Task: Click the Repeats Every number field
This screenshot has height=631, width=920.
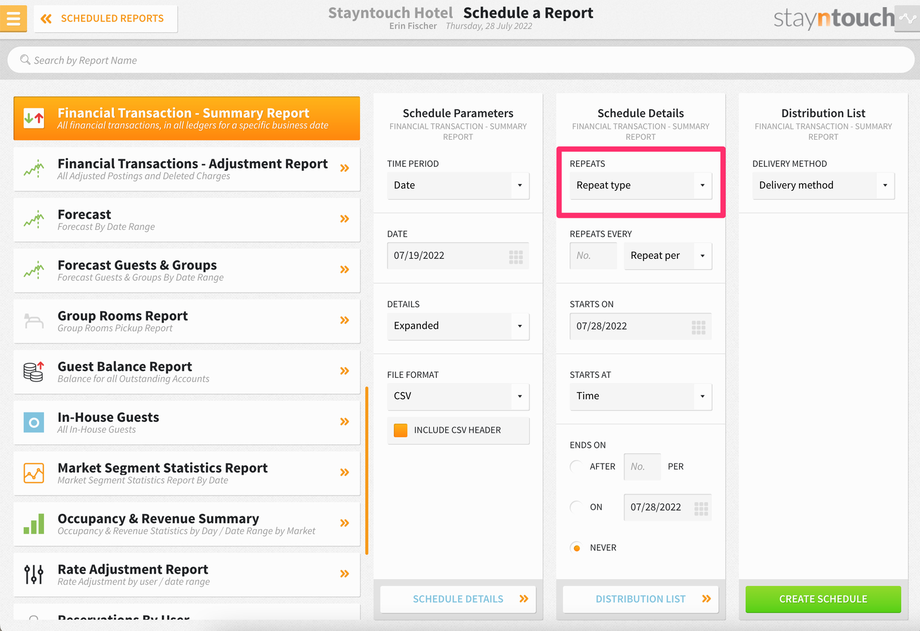Action: coord(593,256)
